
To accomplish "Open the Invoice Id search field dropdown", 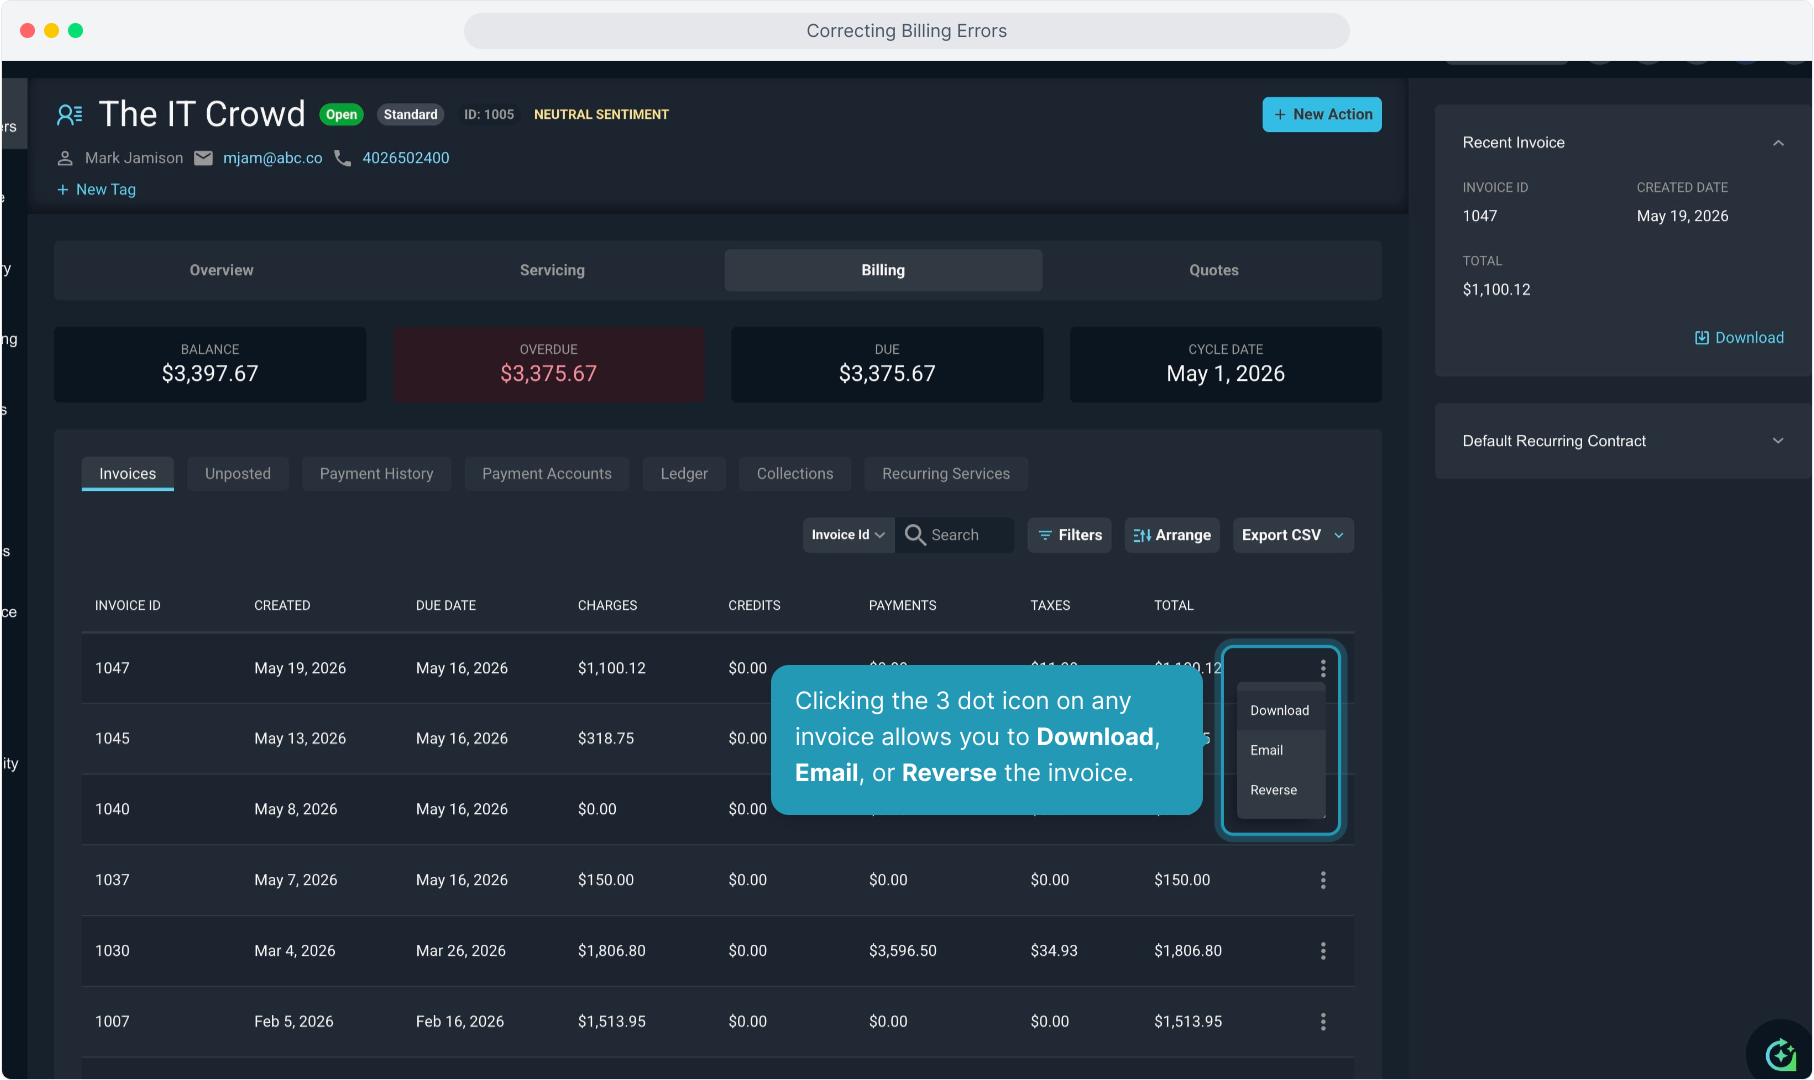I will pyautogui.click(x=848, y=535).
